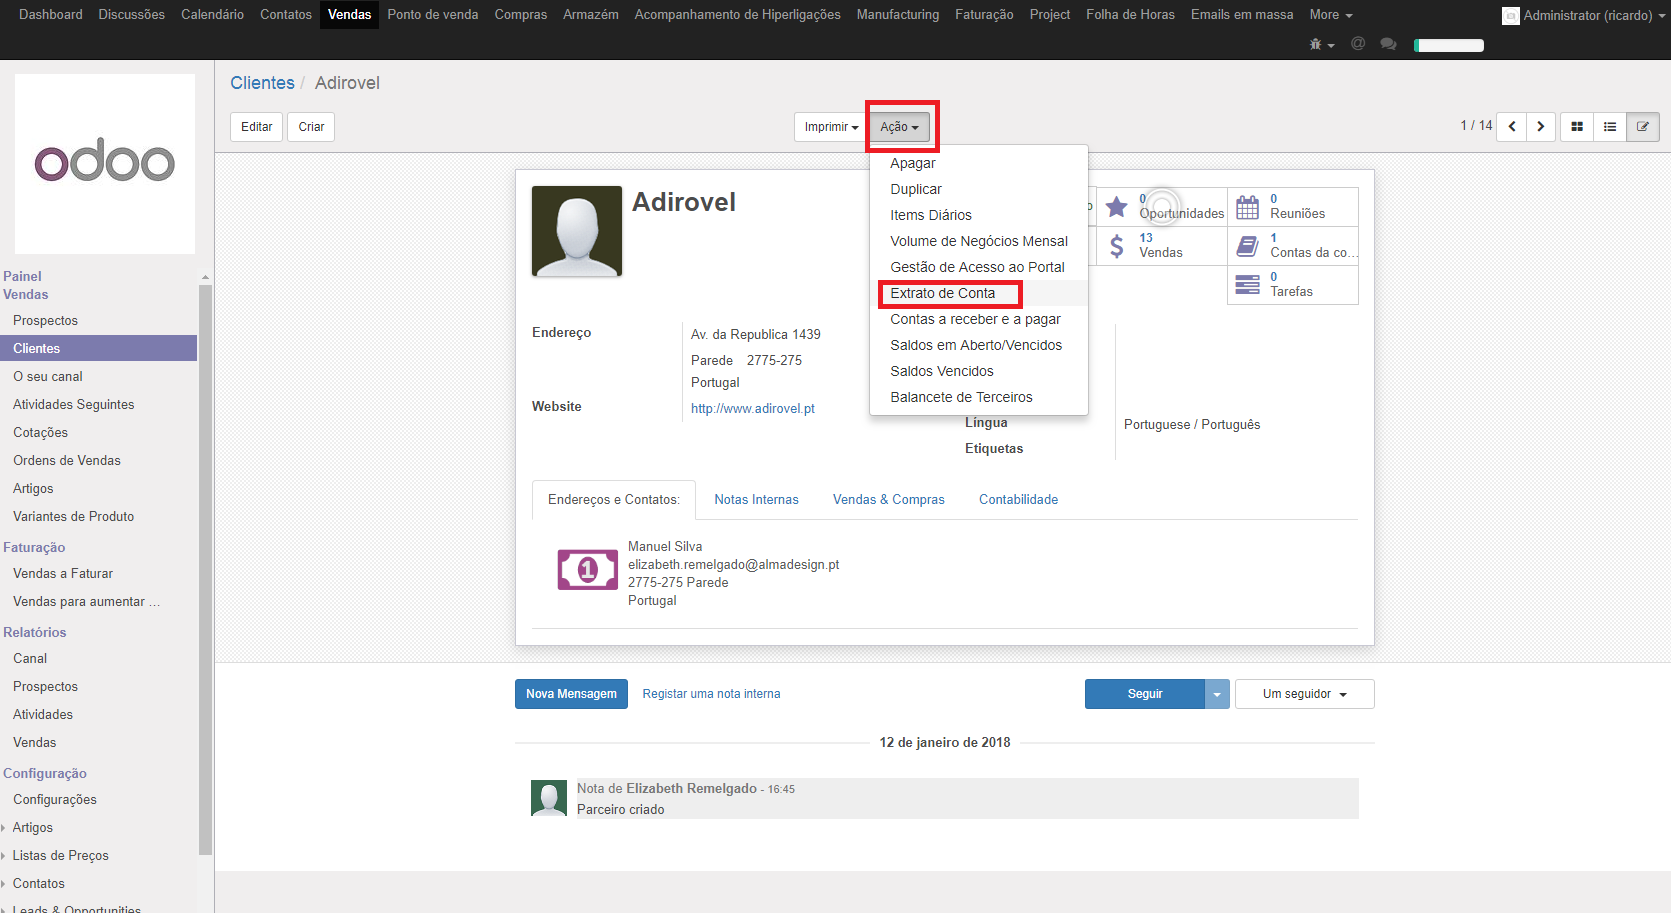This screenshot has width=1671, height=913.
Task: Switch to list view
Action: pyautogui.click(x=1610, y=127)
